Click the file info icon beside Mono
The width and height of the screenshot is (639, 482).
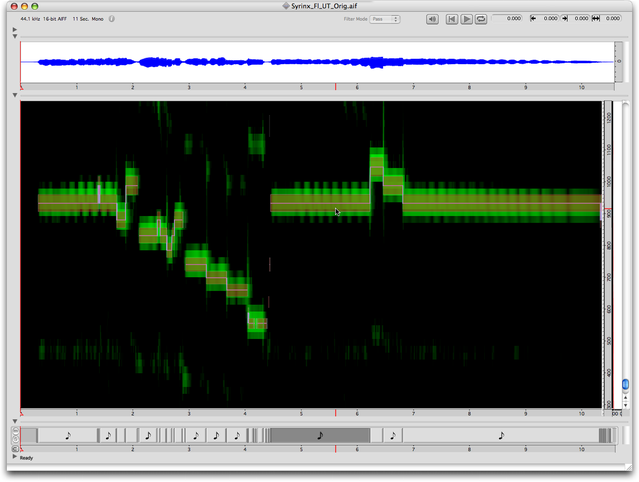[x=112, y=19]
